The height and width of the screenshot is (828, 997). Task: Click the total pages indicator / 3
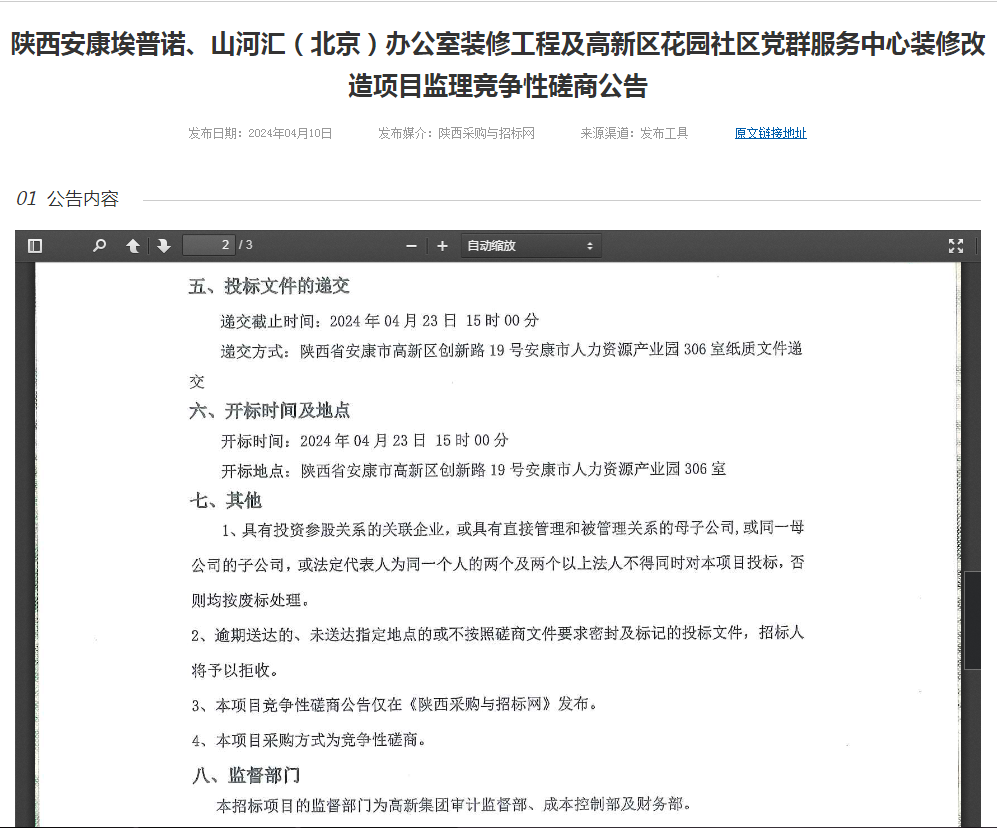coord(245,245)
